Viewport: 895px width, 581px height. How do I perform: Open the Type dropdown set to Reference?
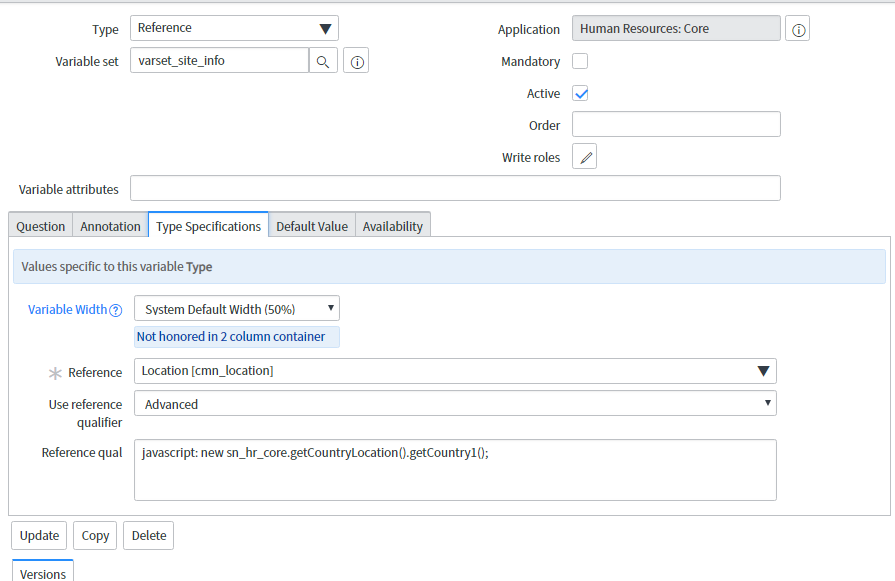pos(234,28)
